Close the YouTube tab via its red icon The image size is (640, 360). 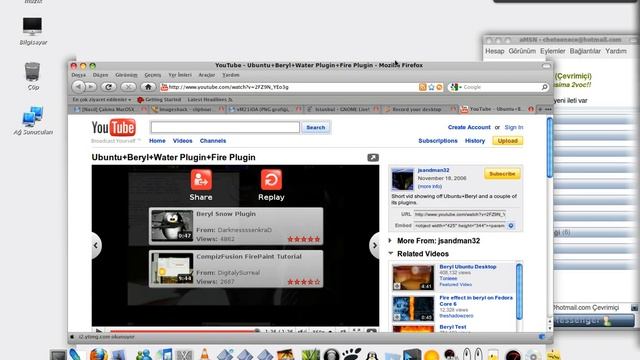pyautogui.click(x=531, y=109)
